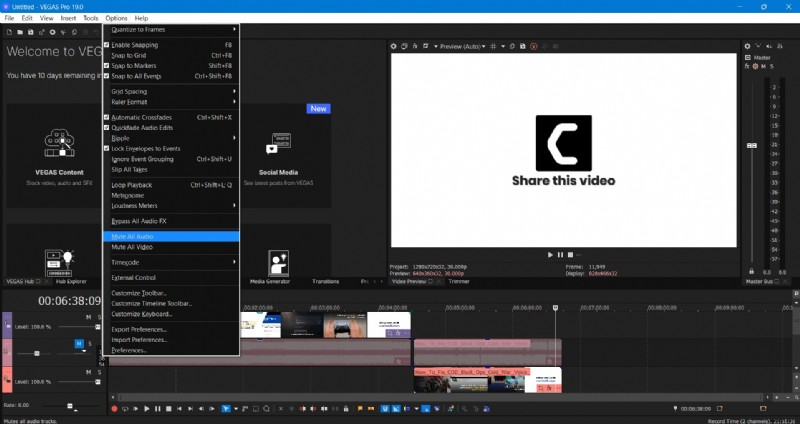Toggle Snap to Grid option
The height and width of the screenshot is (424, 800).
(x=171, y=55)
